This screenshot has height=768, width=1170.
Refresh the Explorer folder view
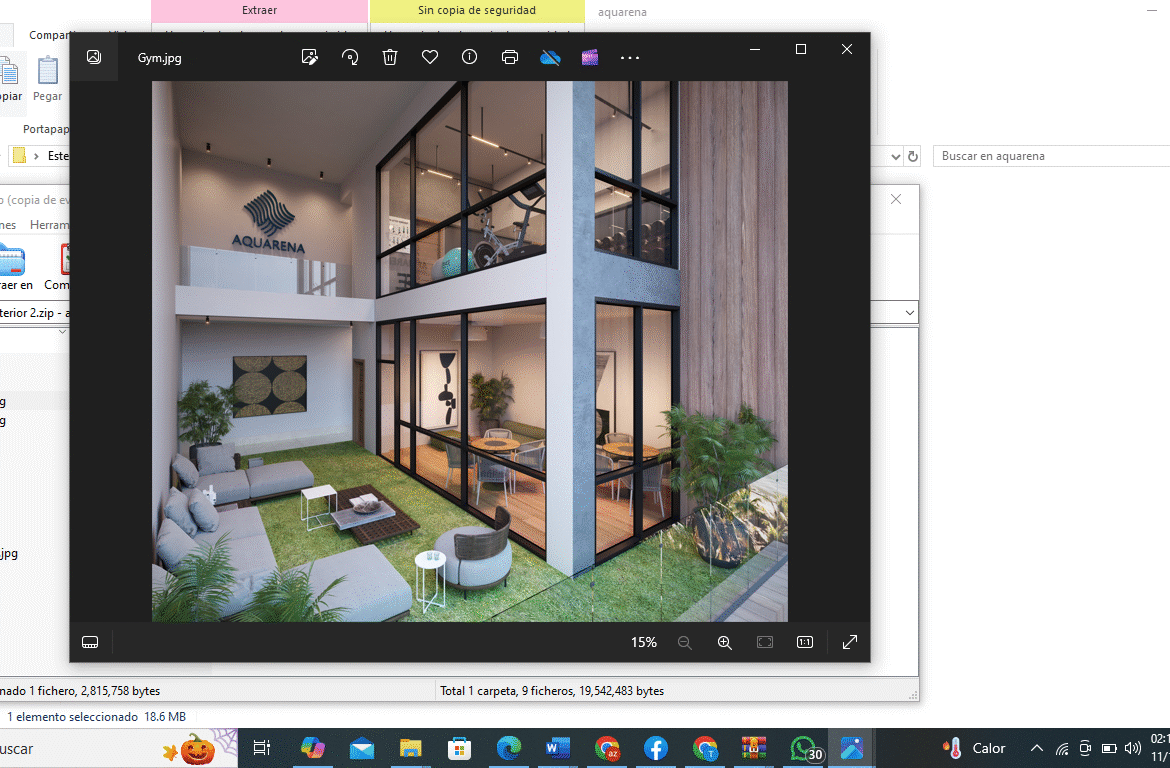(x=913, y=157)
